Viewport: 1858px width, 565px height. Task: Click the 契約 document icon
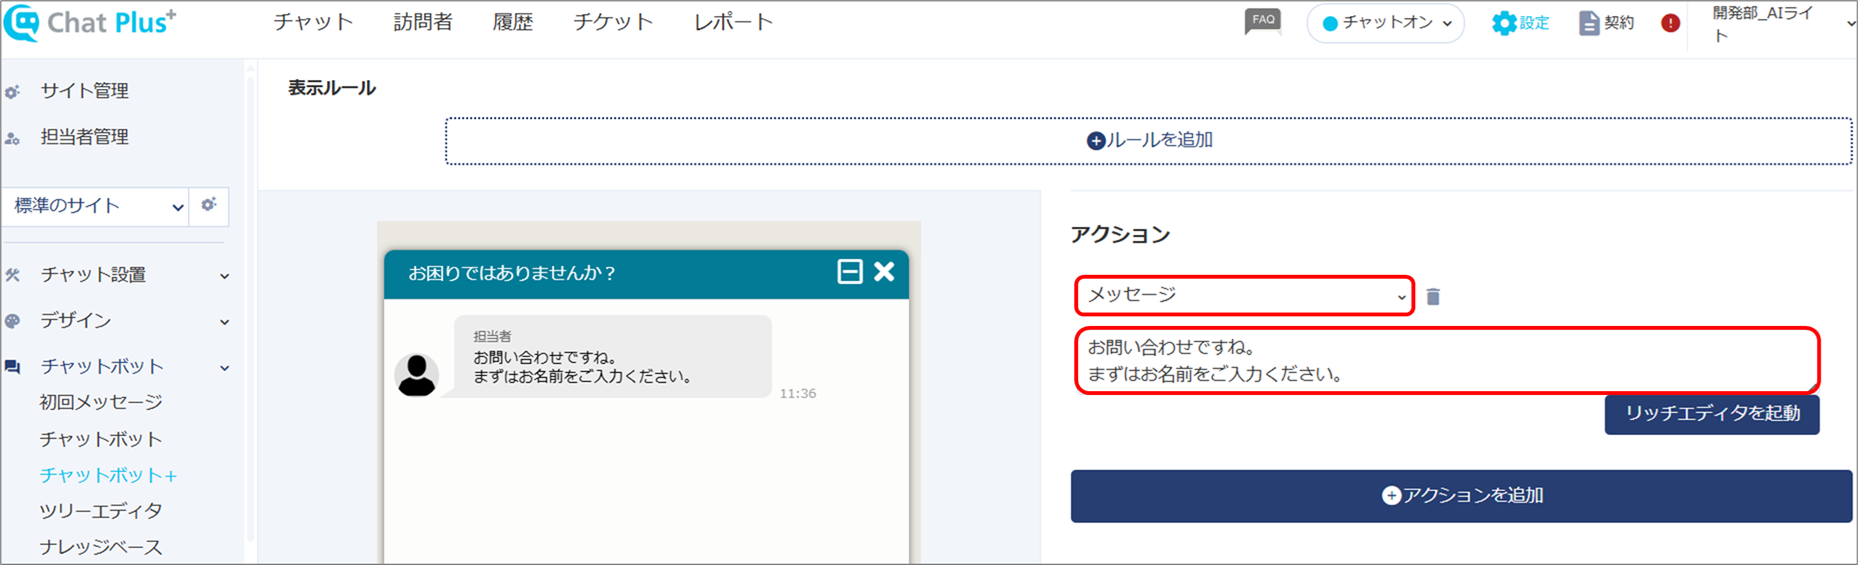1588,23
